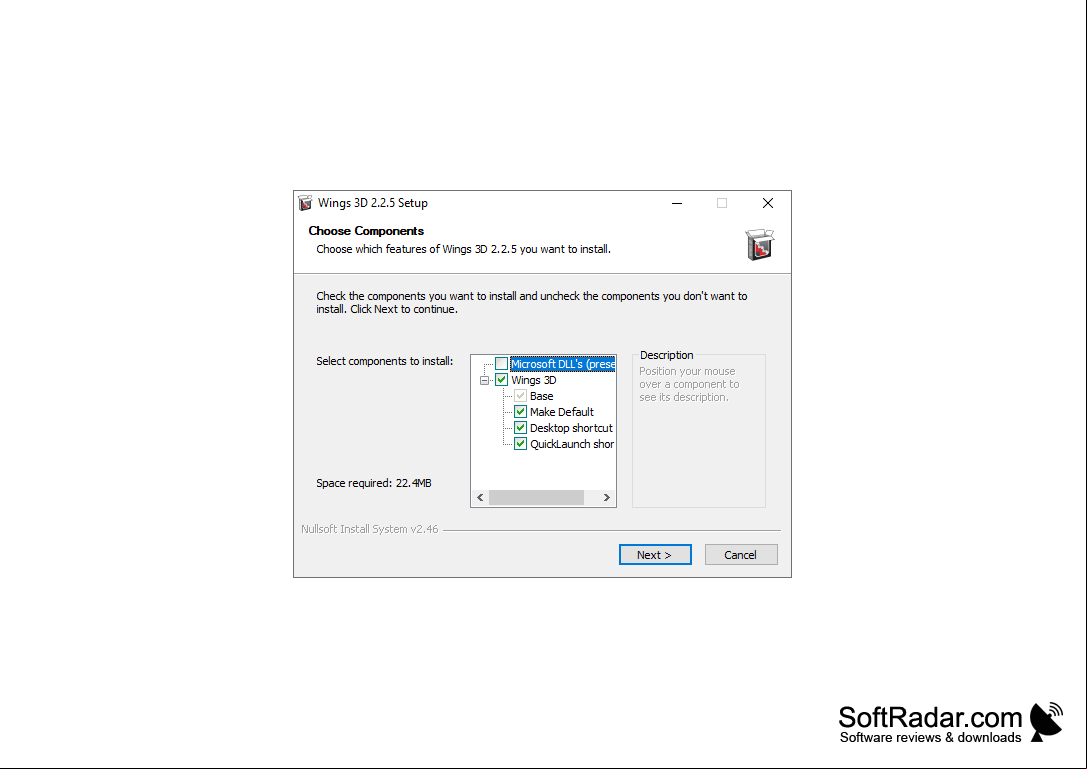Check the Microsoft DLL's checkbox

coord(501,364)
